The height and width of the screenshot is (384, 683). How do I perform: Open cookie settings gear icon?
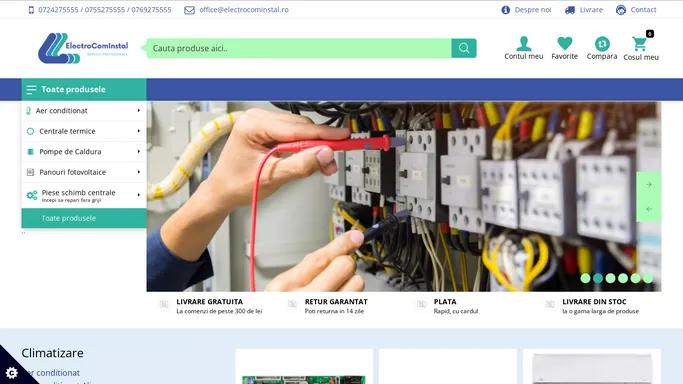click(12, 373)
